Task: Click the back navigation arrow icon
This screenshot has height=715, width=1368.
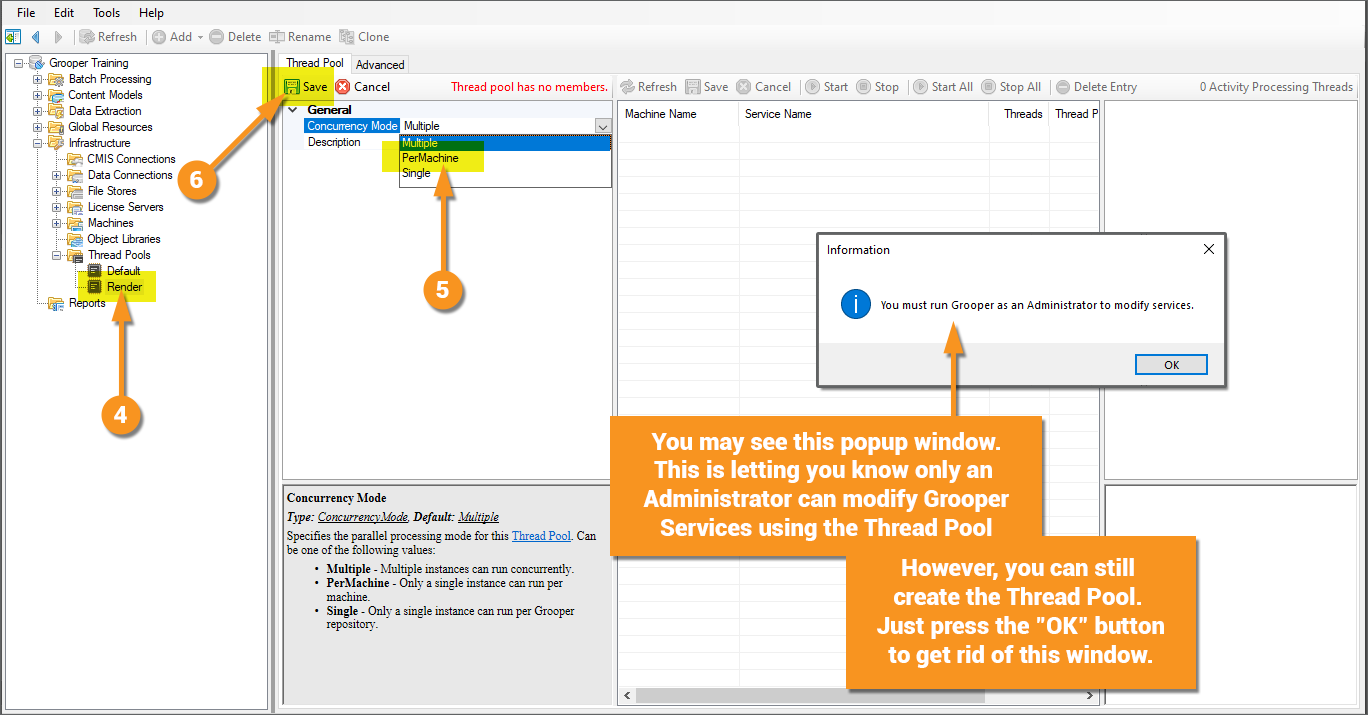Action: [x=36, y=37]
